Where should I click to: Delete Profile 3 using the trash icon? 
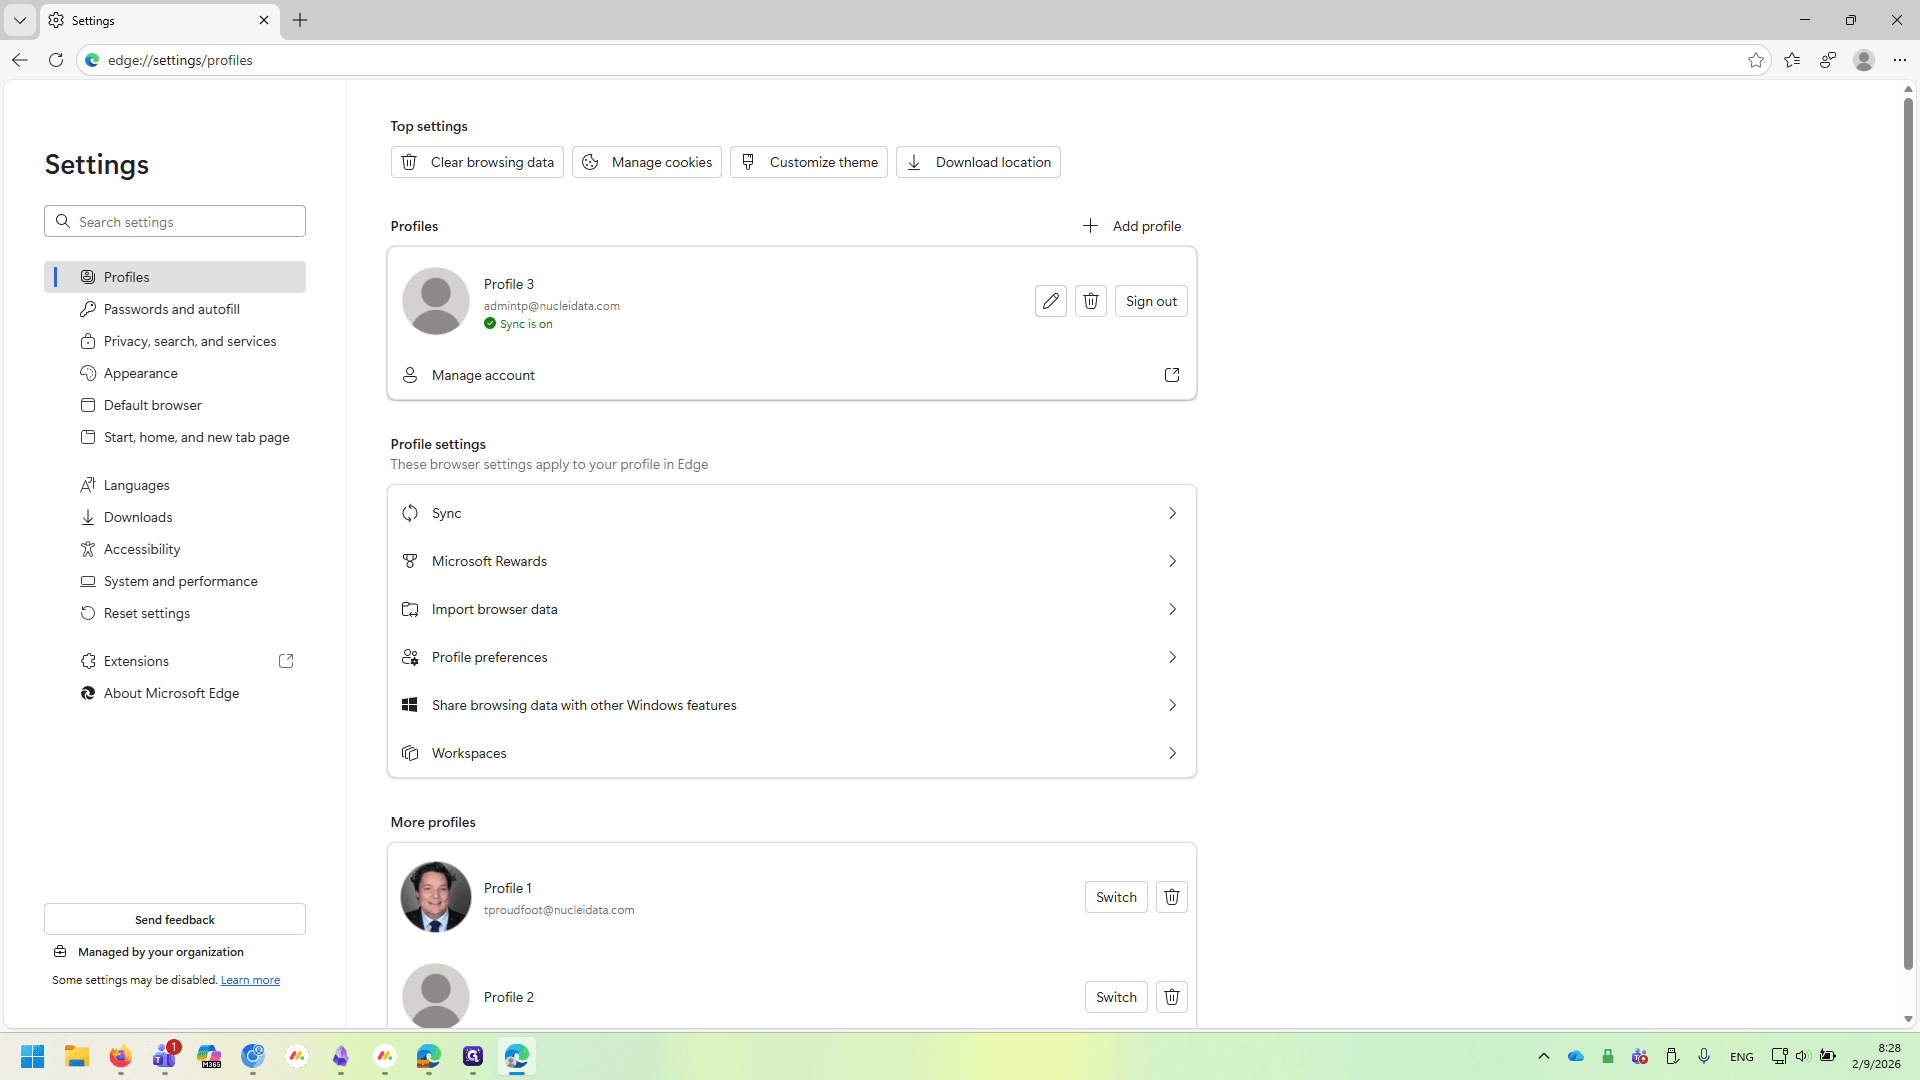pos(1091,301)
